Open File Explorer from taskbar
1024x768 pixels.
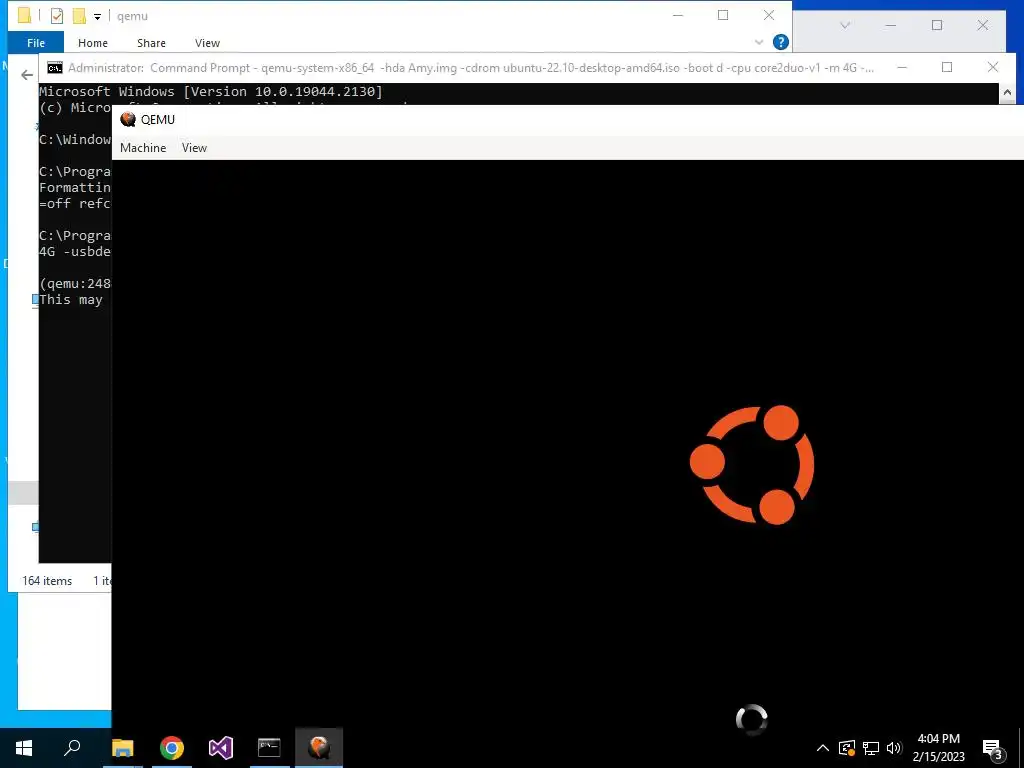[122, 748]
